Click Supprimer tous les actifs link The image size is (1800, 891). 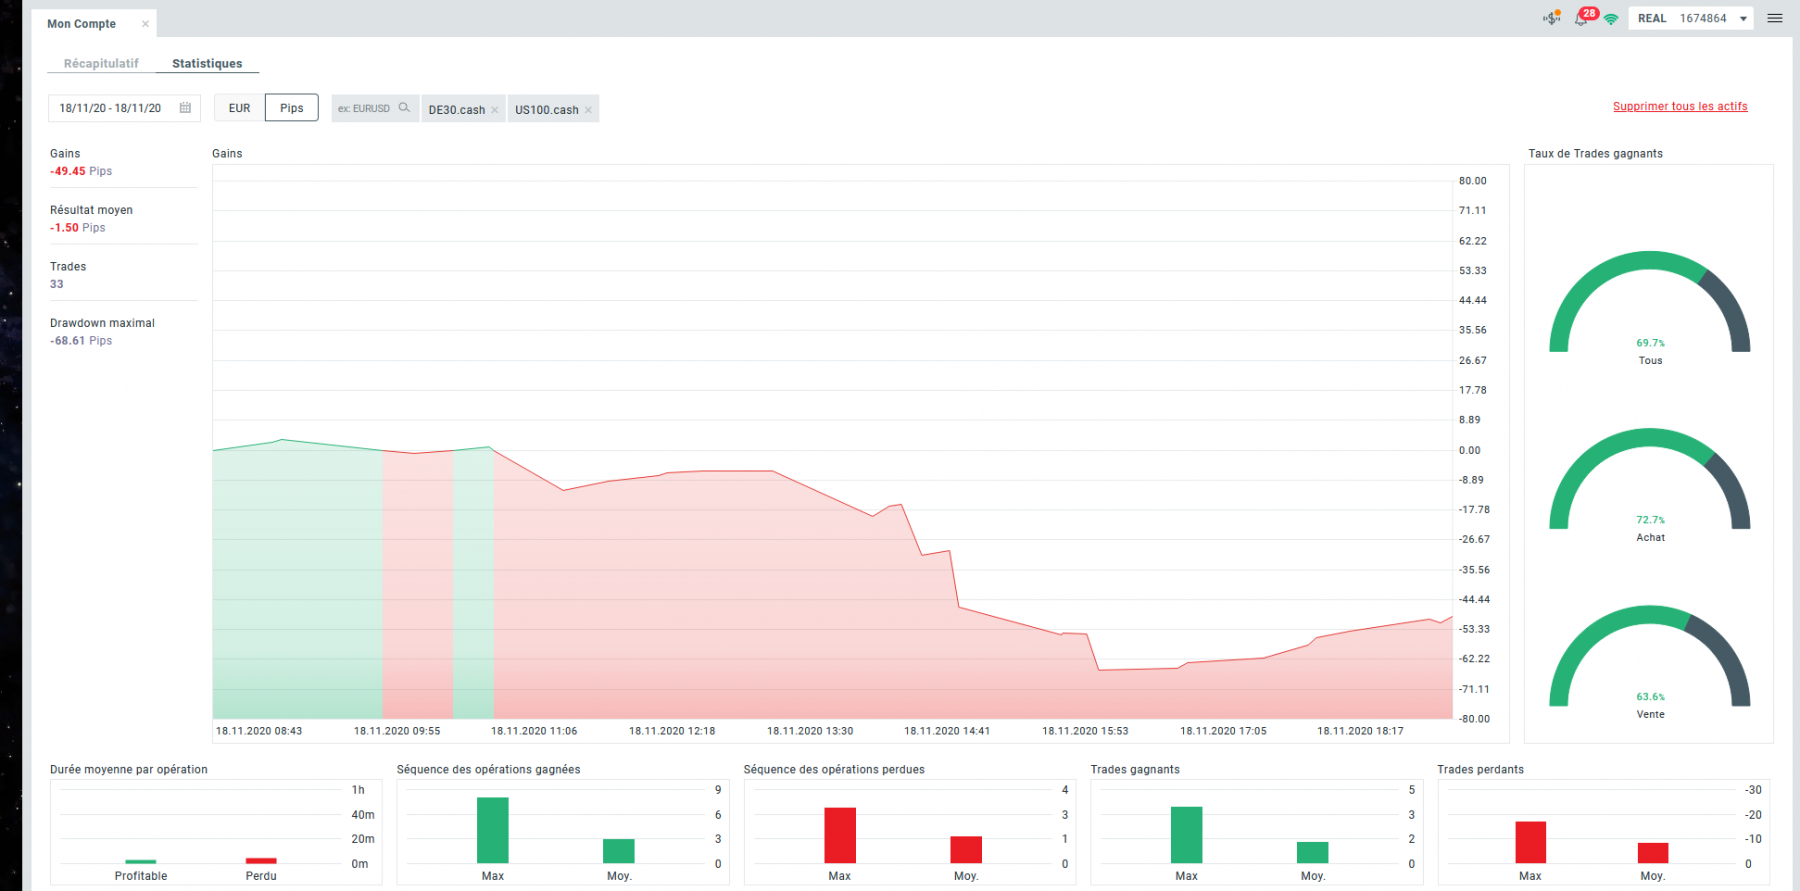click(x=1680, y=106)
